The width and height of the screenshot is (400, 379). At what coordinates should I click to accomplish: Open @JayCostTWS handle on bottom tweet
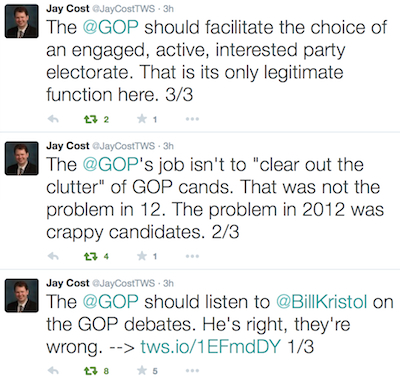(123, 283)
